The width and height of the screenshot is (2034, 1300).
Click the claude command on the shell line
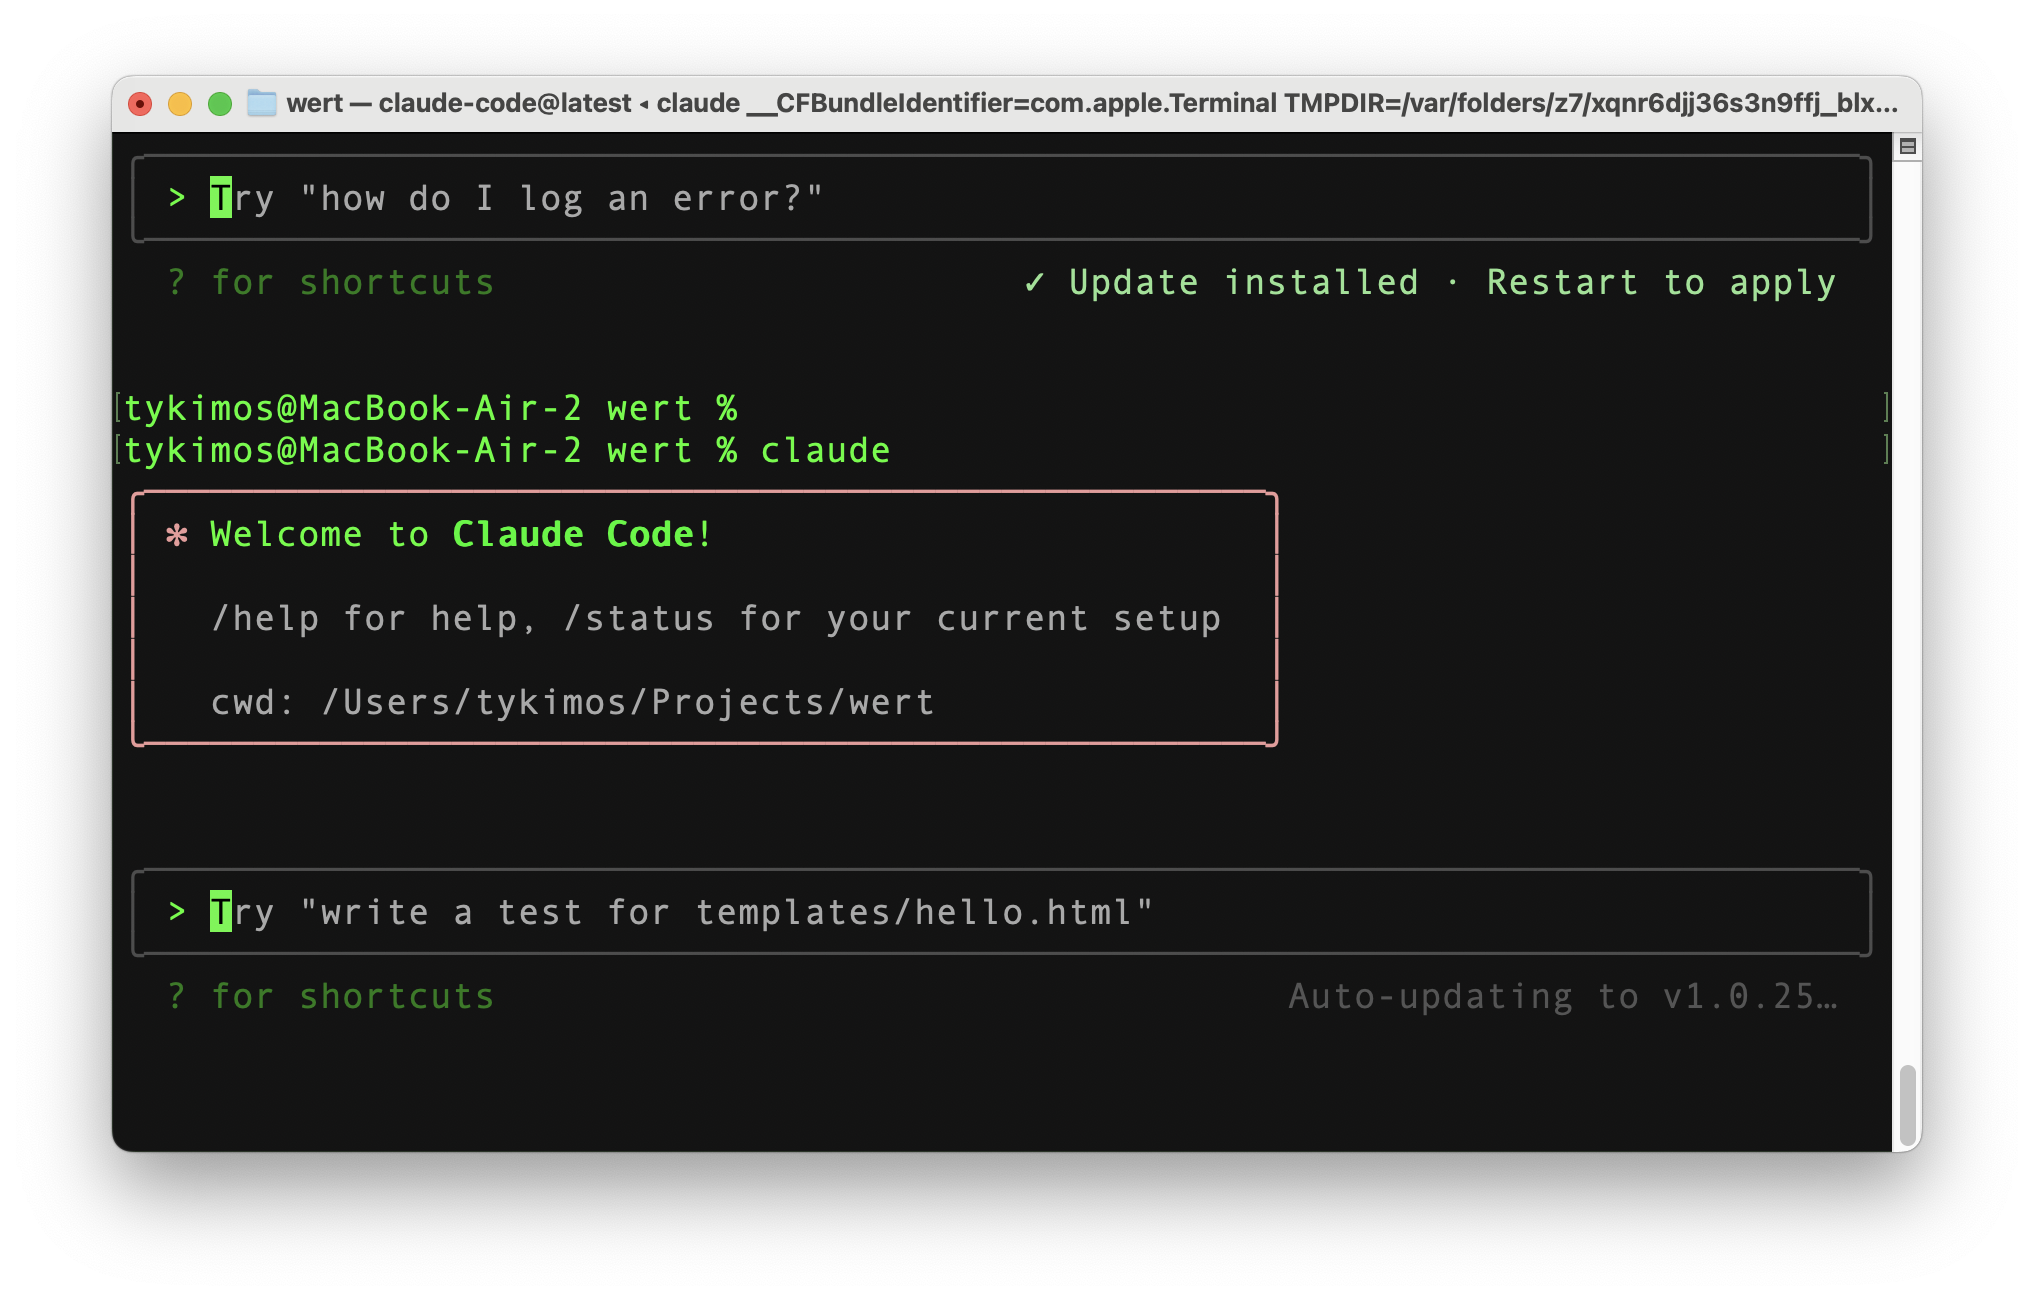click(825, 451)
